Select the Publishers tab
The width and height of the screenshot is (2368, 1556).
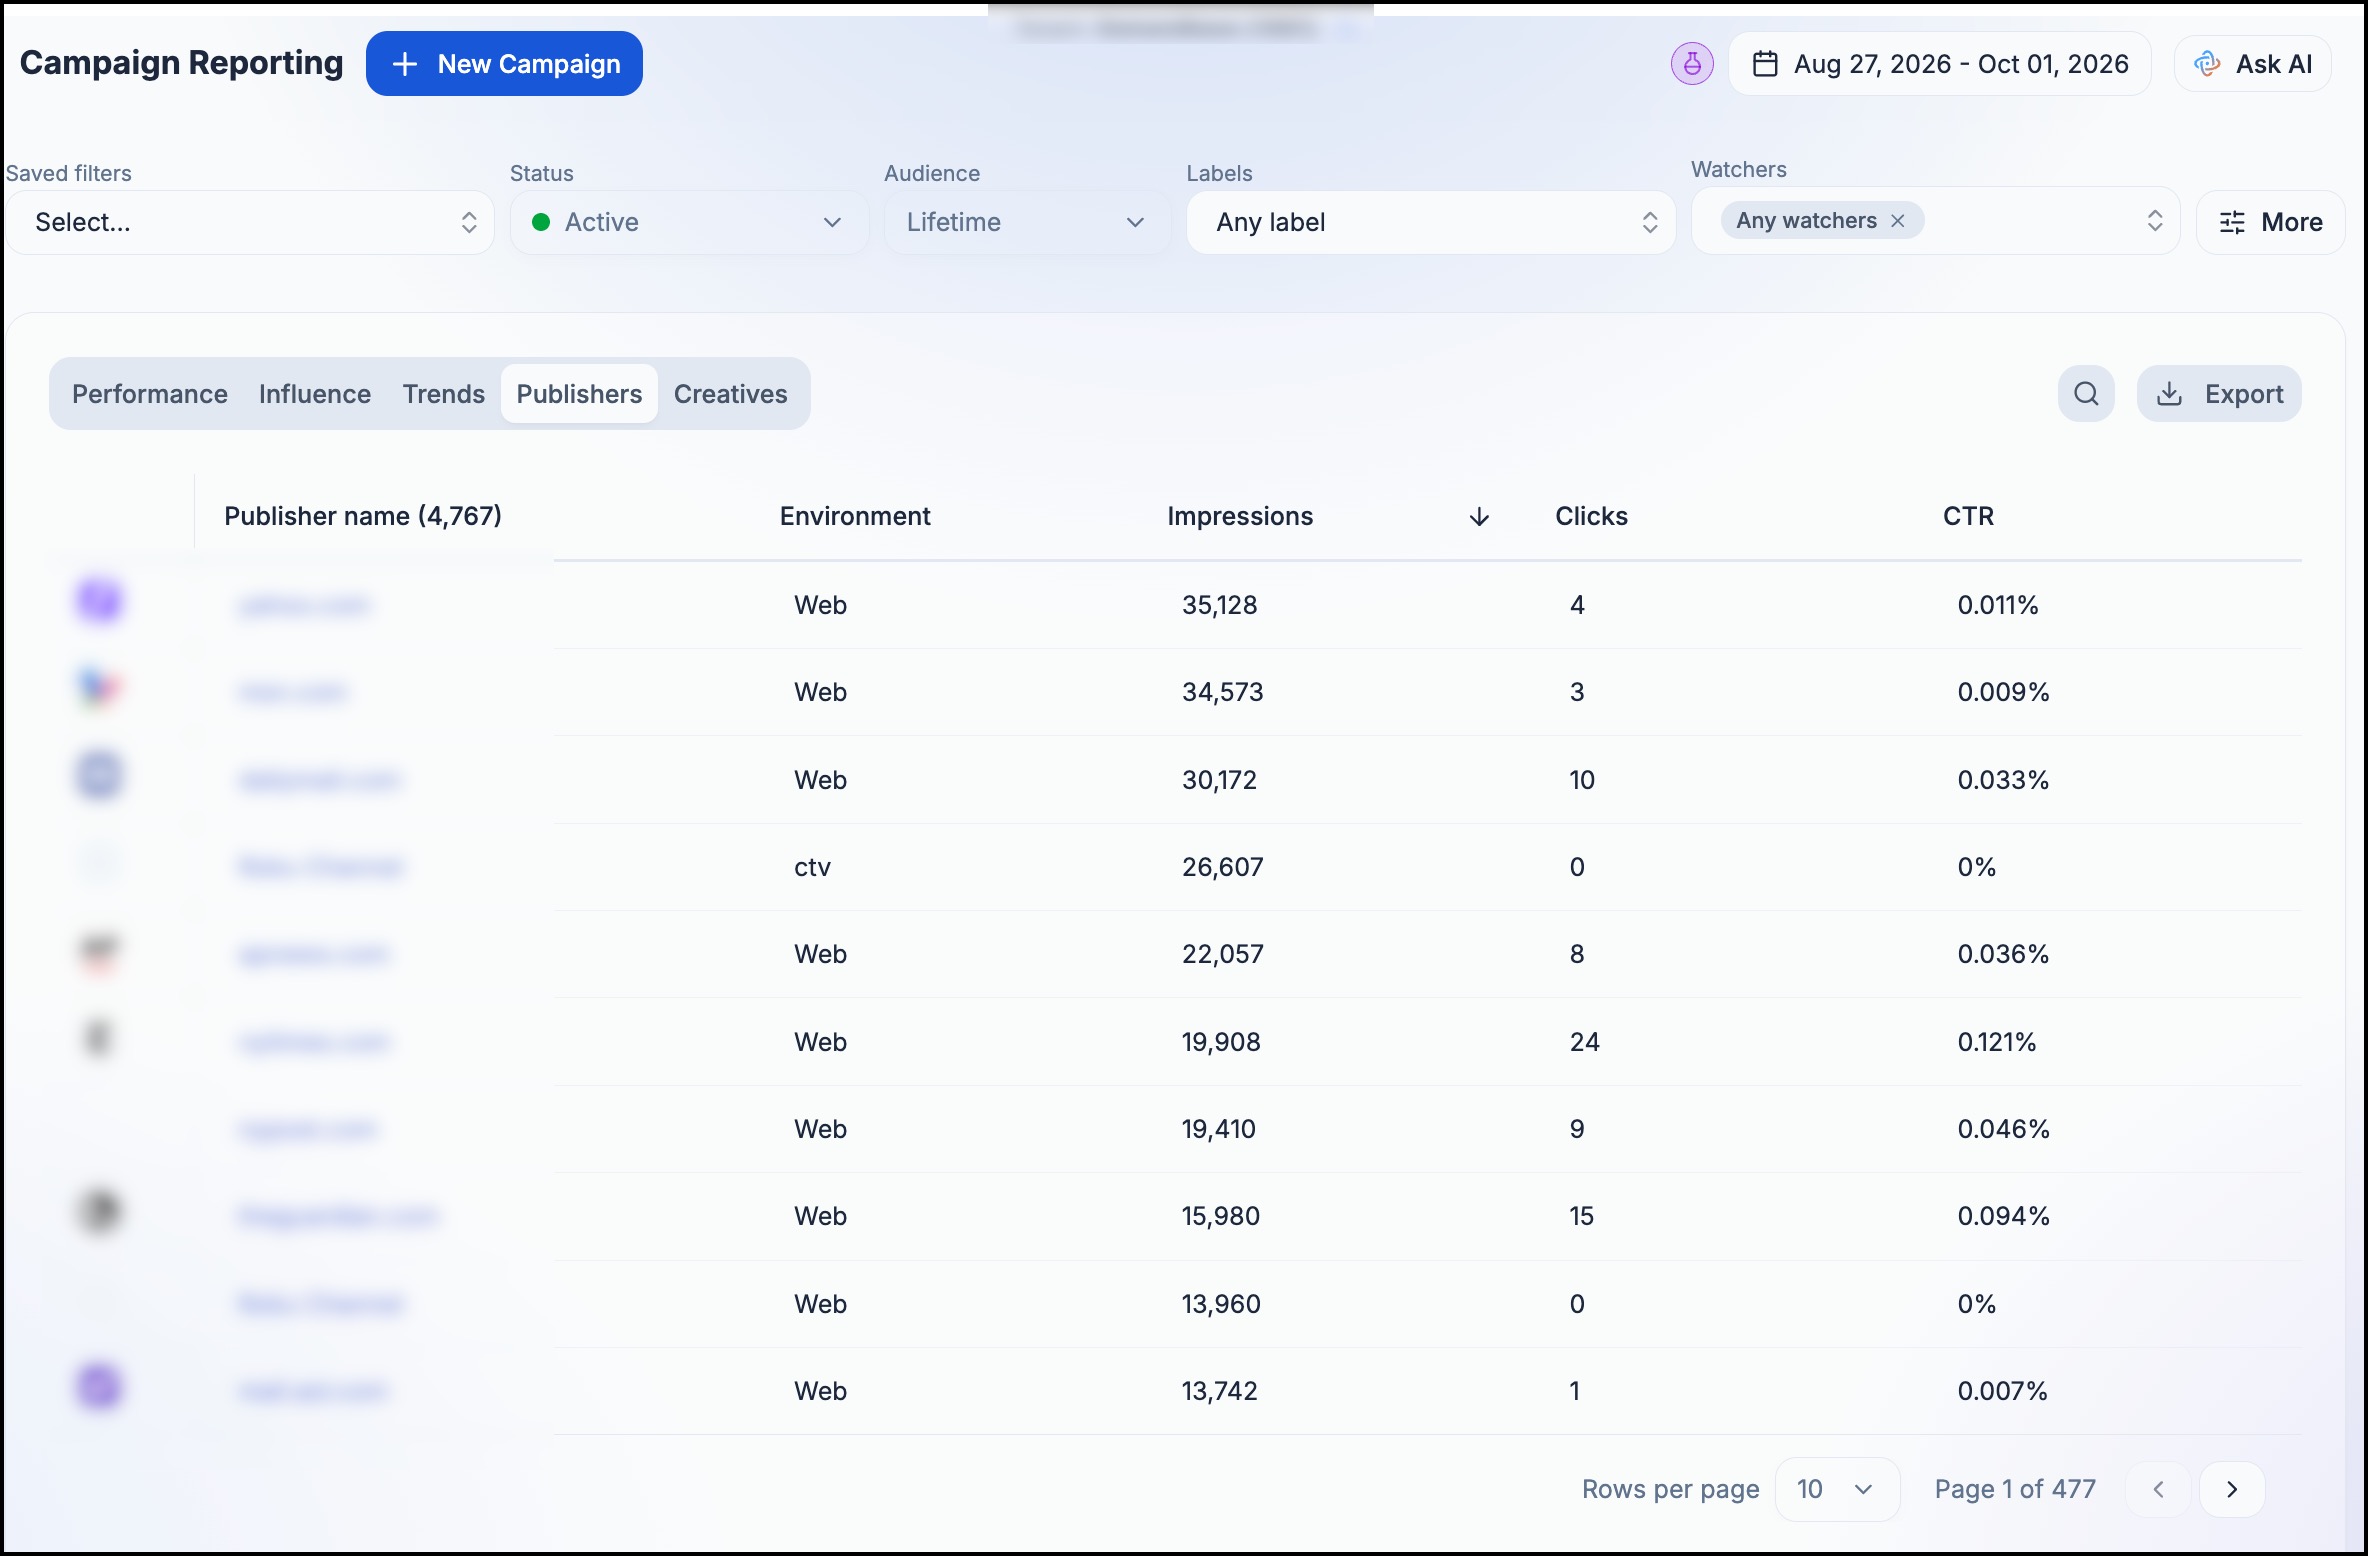[579, 394]
